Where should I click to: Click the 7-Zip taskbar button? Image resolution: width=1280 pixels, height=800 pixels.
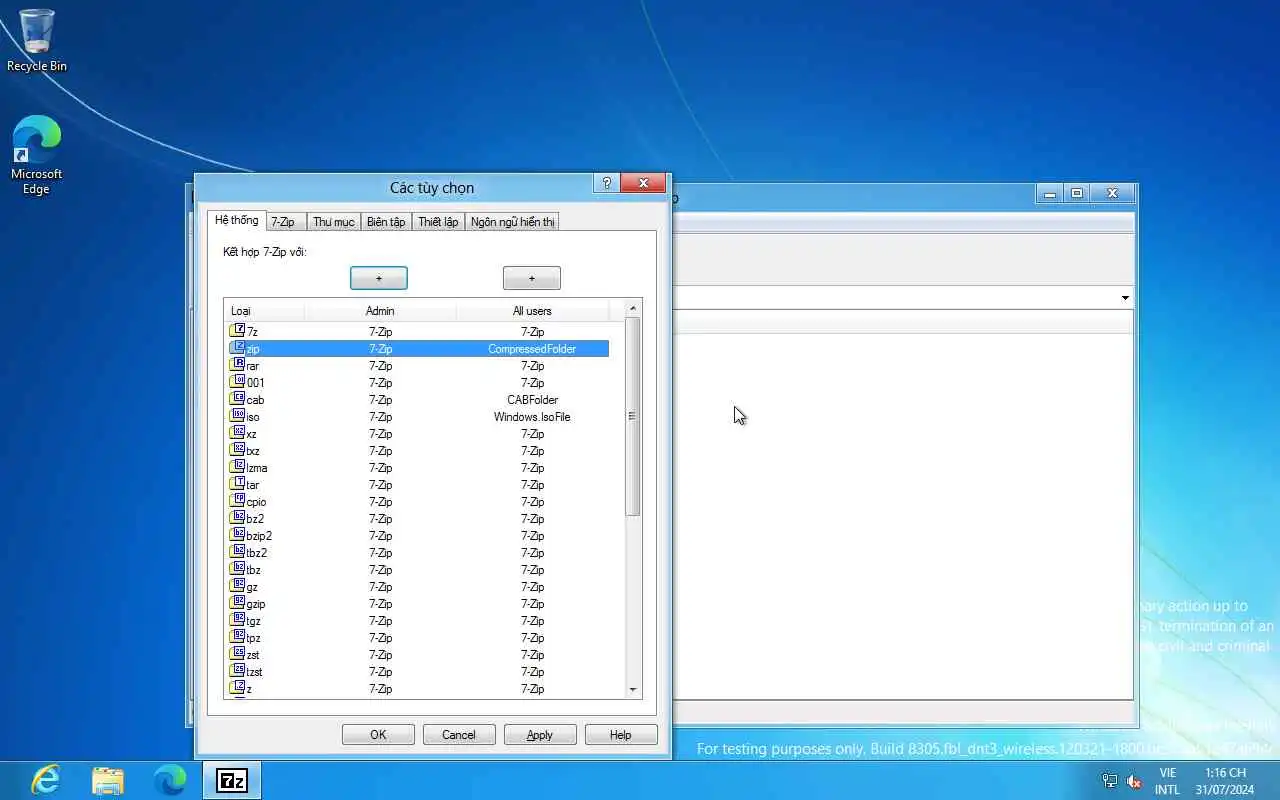pos(232,780)
